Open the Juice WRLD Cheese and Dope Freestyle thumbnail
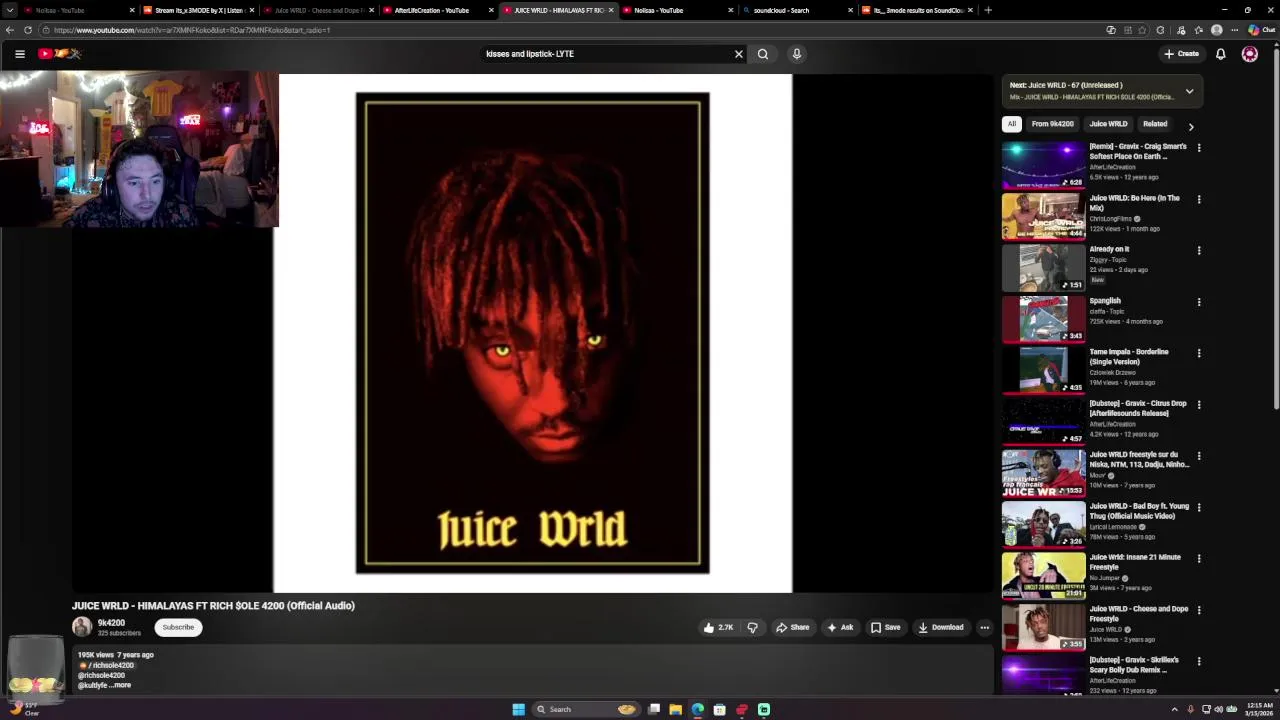 [x=1043, y=627]
